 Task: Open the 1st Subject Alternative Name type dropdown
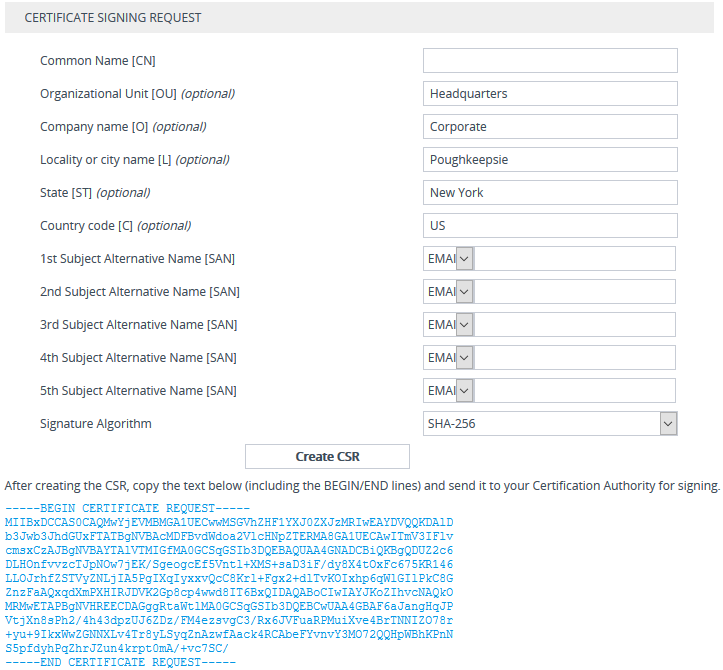tap(448, 259)
